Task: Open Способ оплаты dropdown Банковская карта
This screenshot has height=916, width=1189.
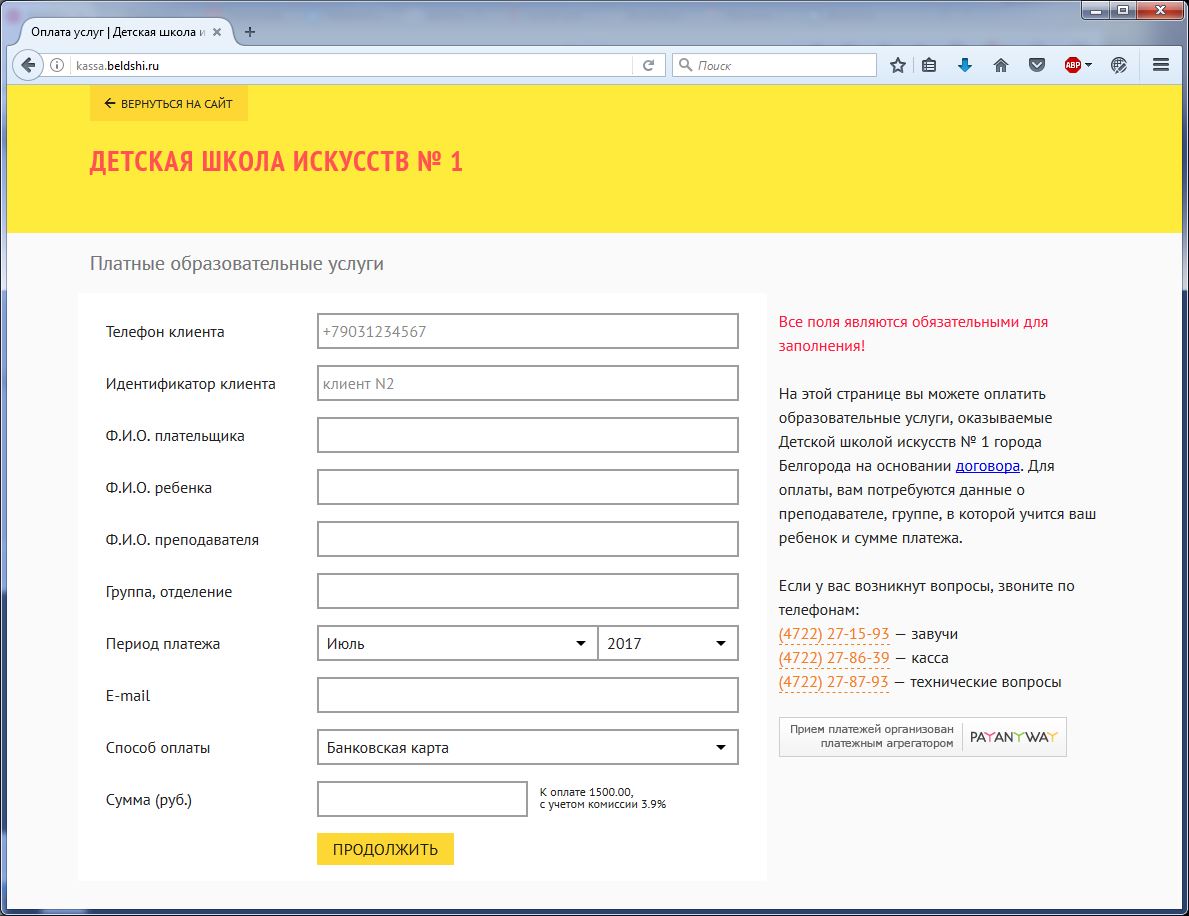Action: (x=528, y=748)
